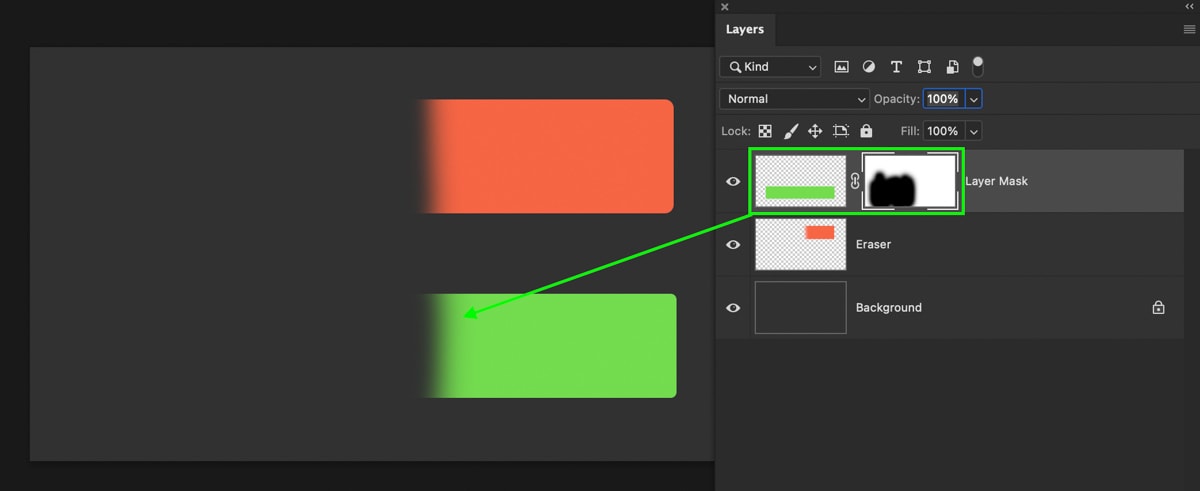Select the Background layer thumbnail
1200x491 pixels.
click(x=800, y=308)
